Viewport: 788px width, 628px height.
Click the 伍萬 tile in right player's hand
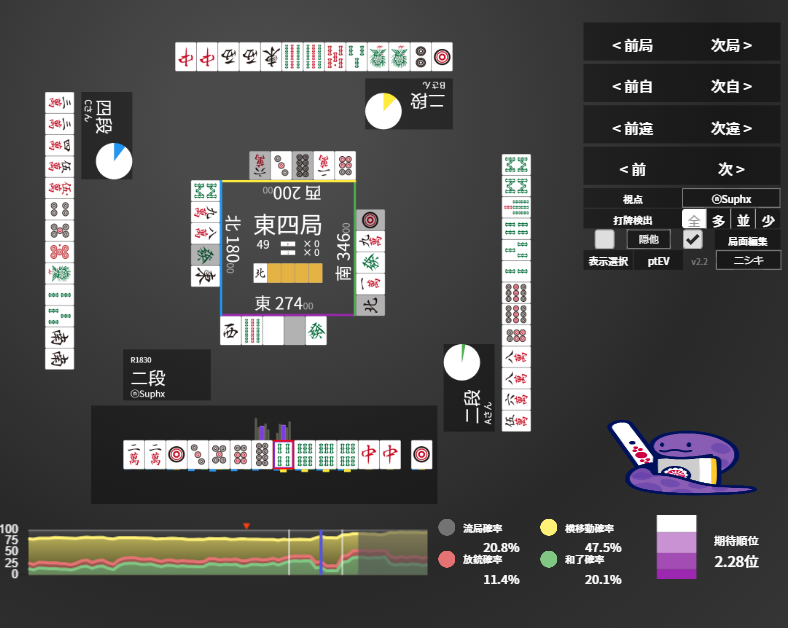(516, 421)
